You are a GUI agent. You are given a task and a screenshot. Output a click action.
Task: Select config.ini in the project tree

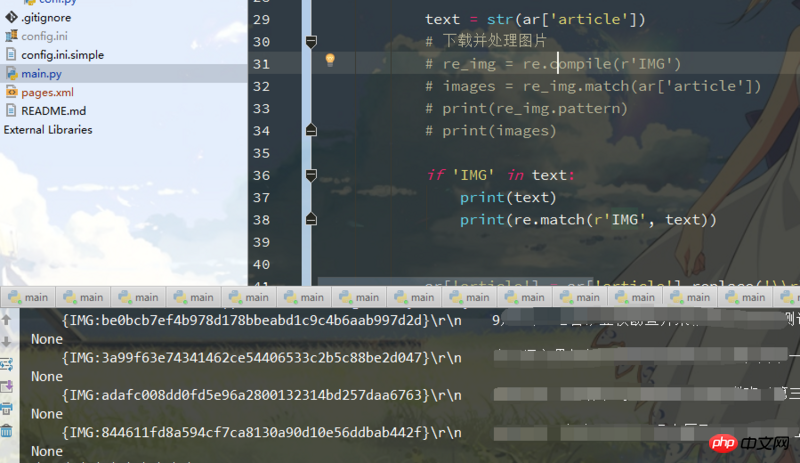pyautogui.click(x=44, y=36)
